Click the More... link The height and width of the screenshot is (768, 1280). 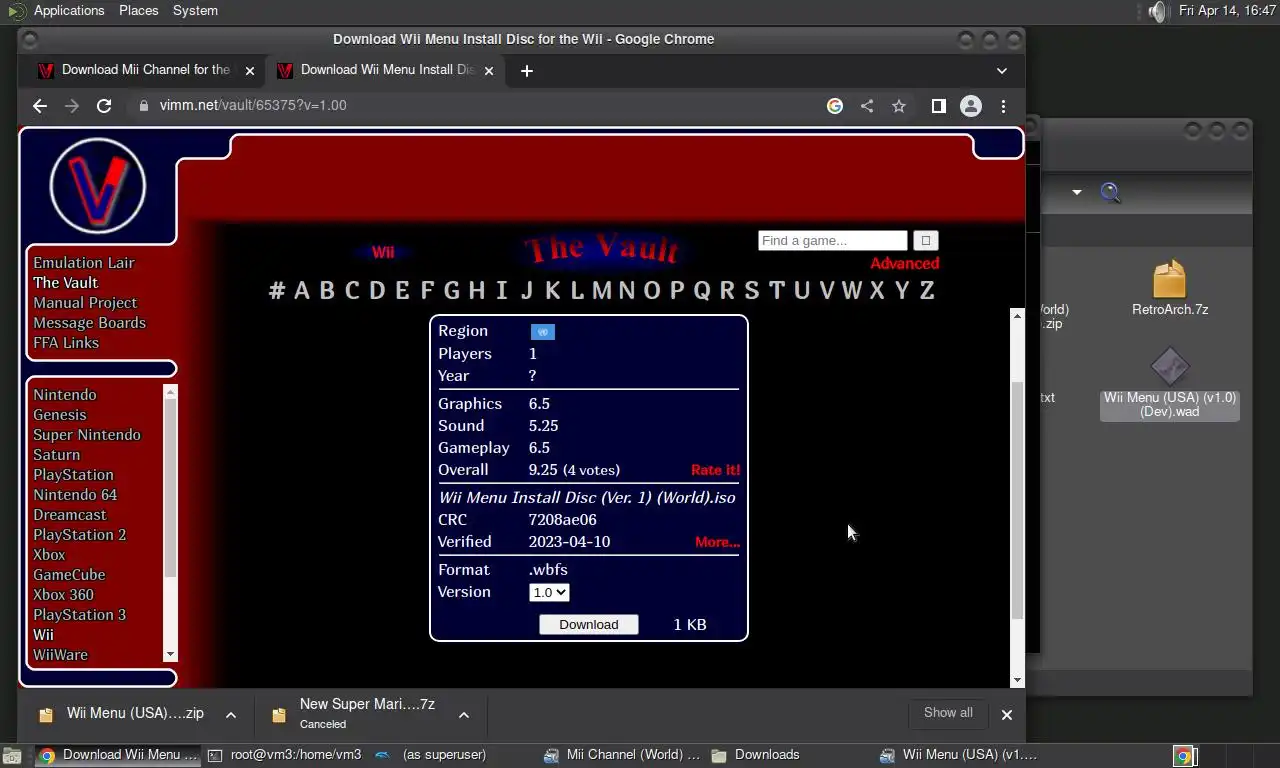(717, 541)
